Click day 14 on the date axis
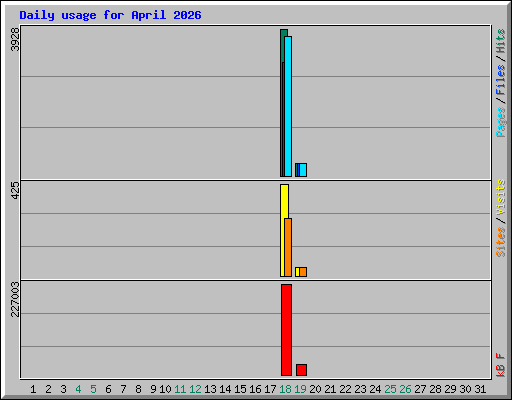 pyautogui.click(x=225, y=389)
